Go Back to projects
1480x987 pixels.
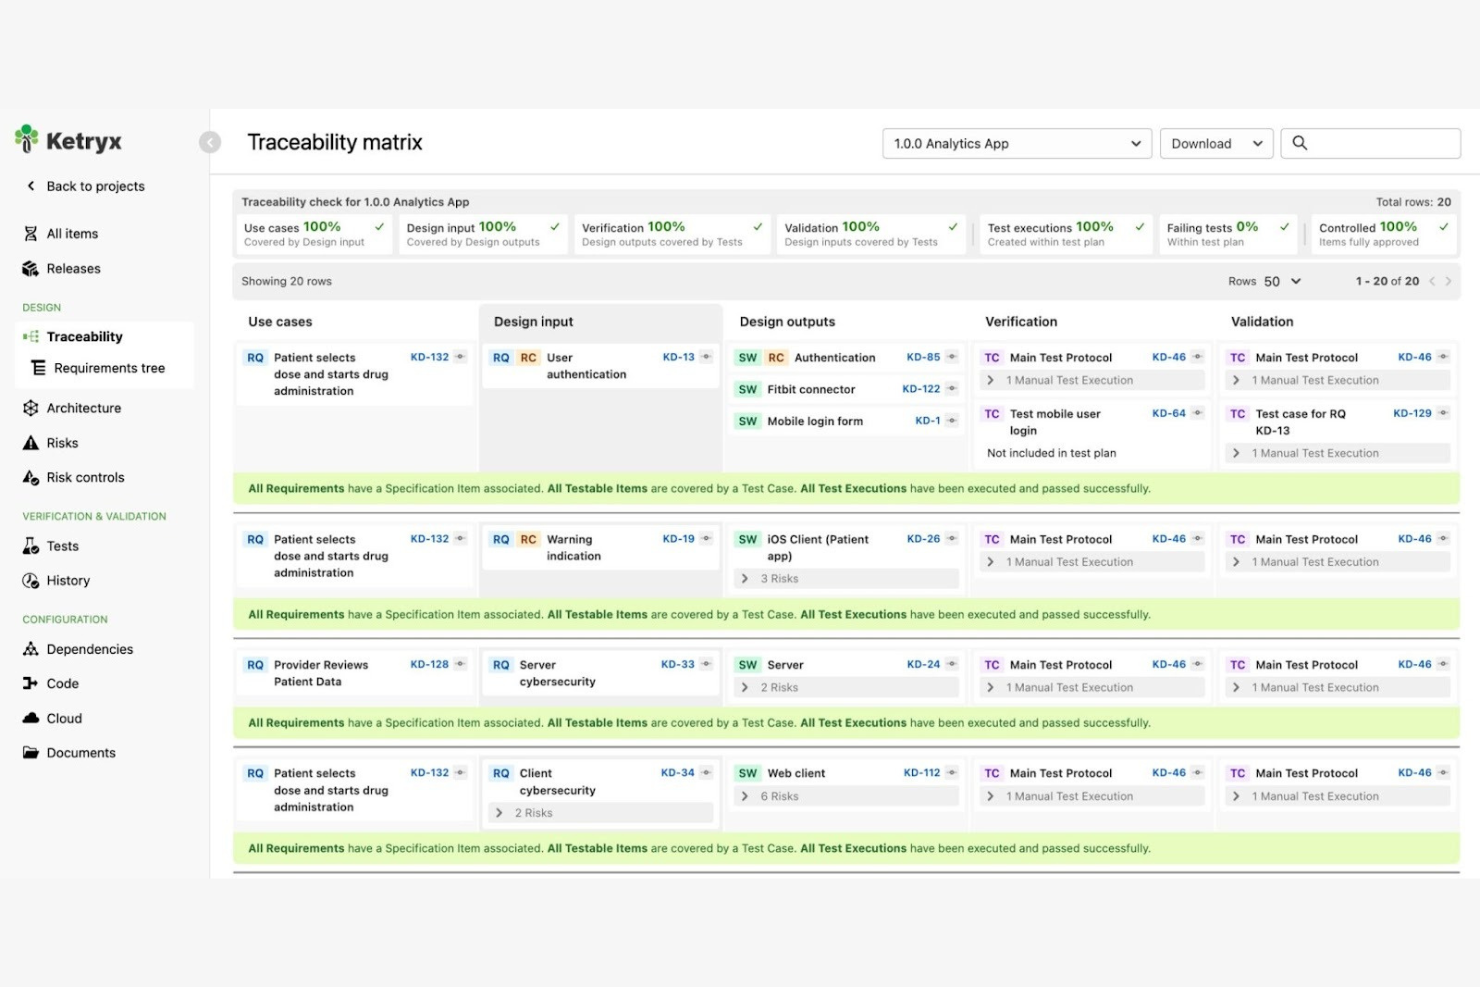pyautogui.click(x=94, y=186)
